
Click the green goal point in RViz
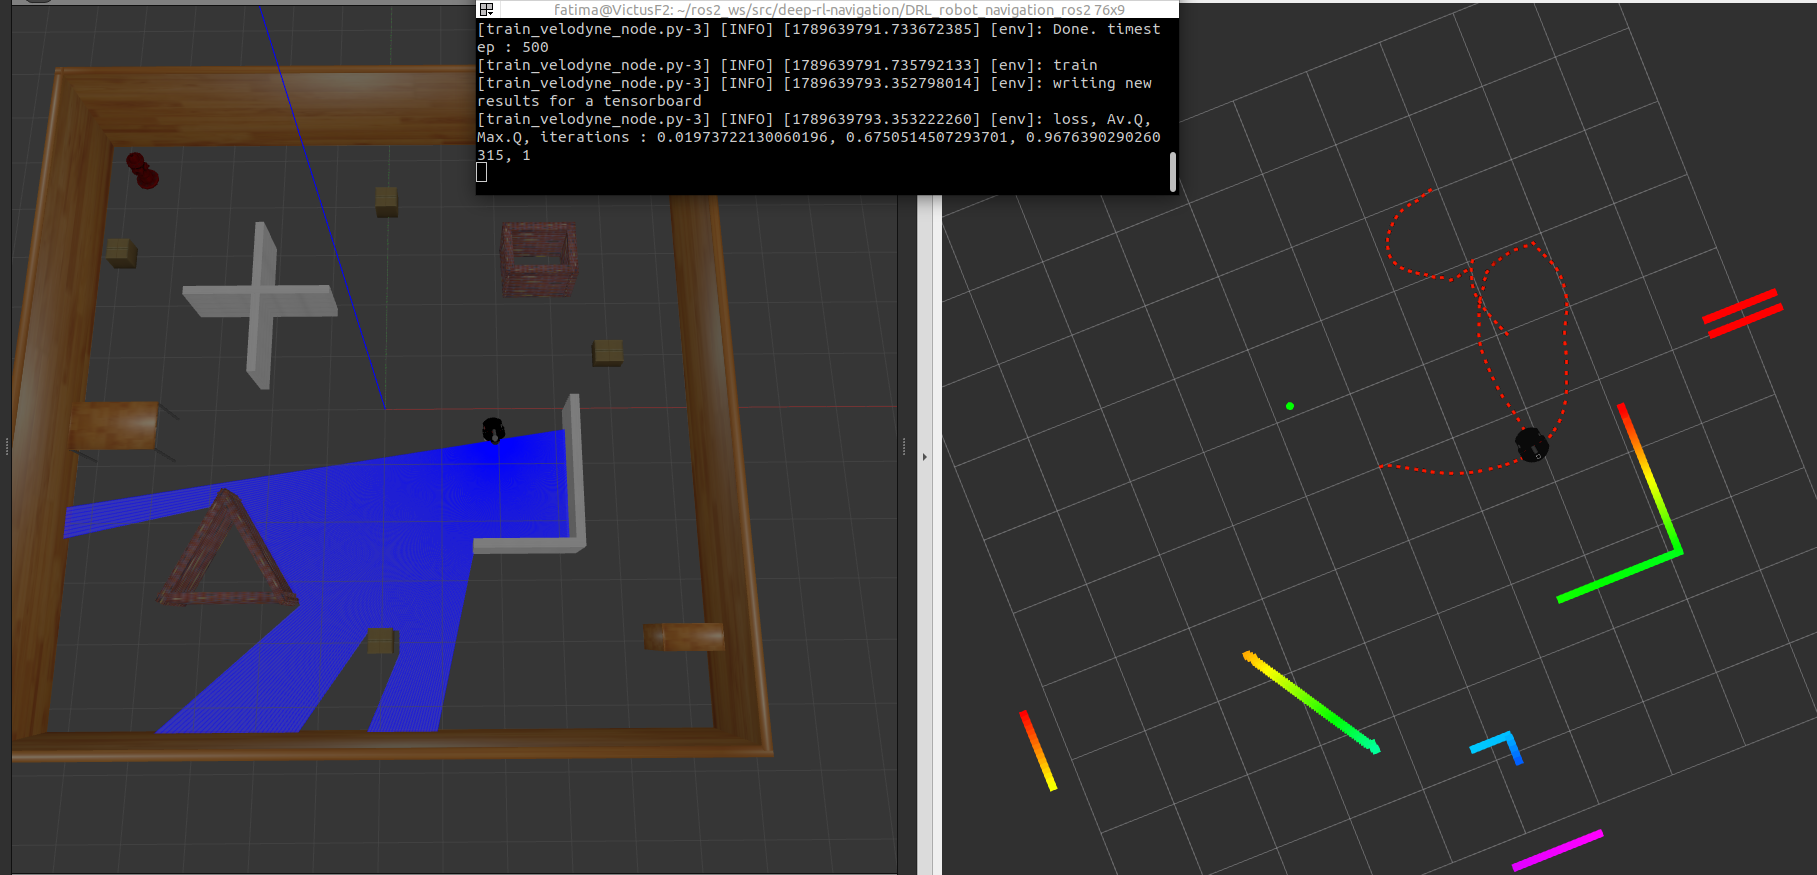pos(1290,406)
